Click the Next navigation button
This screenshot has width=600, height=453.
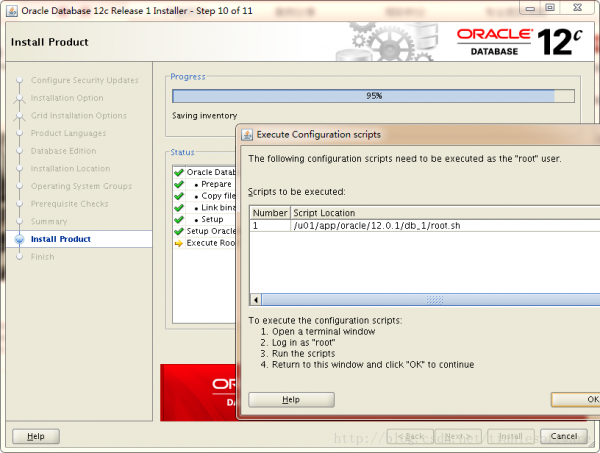pos(458,436)
